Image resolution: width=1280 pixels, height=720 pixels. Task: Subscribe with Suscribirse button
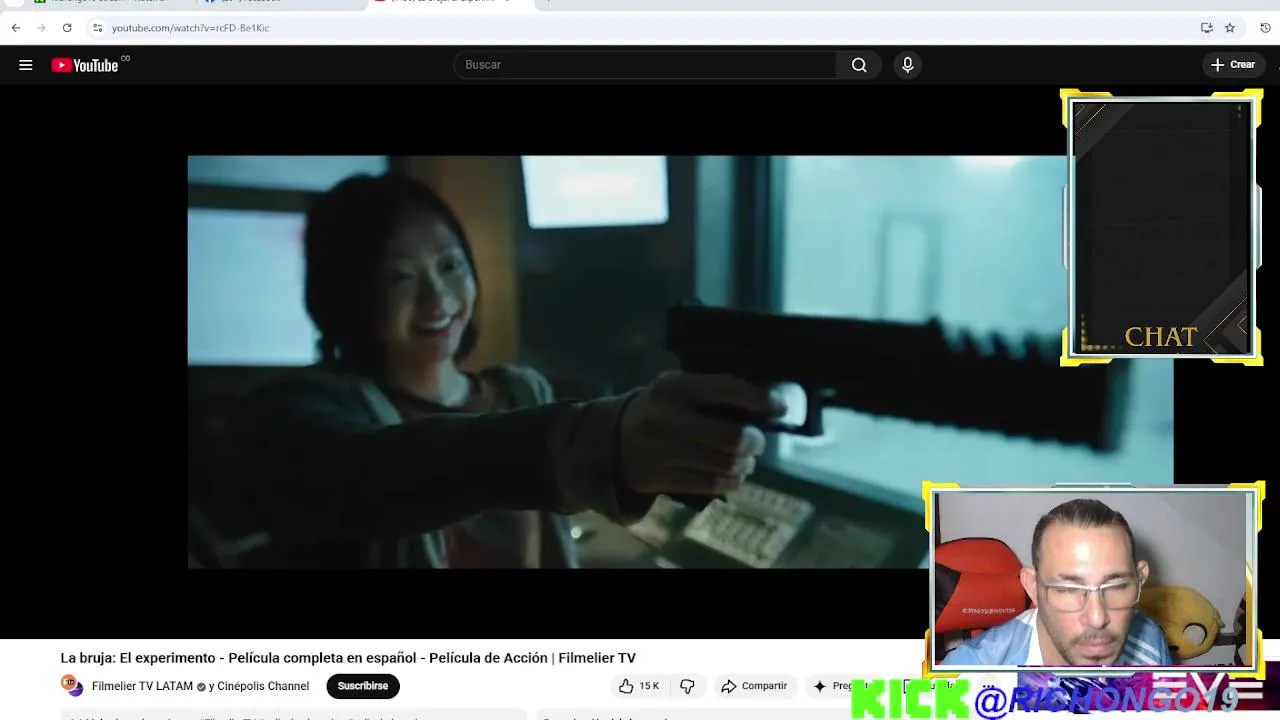(x=363, y=686)
